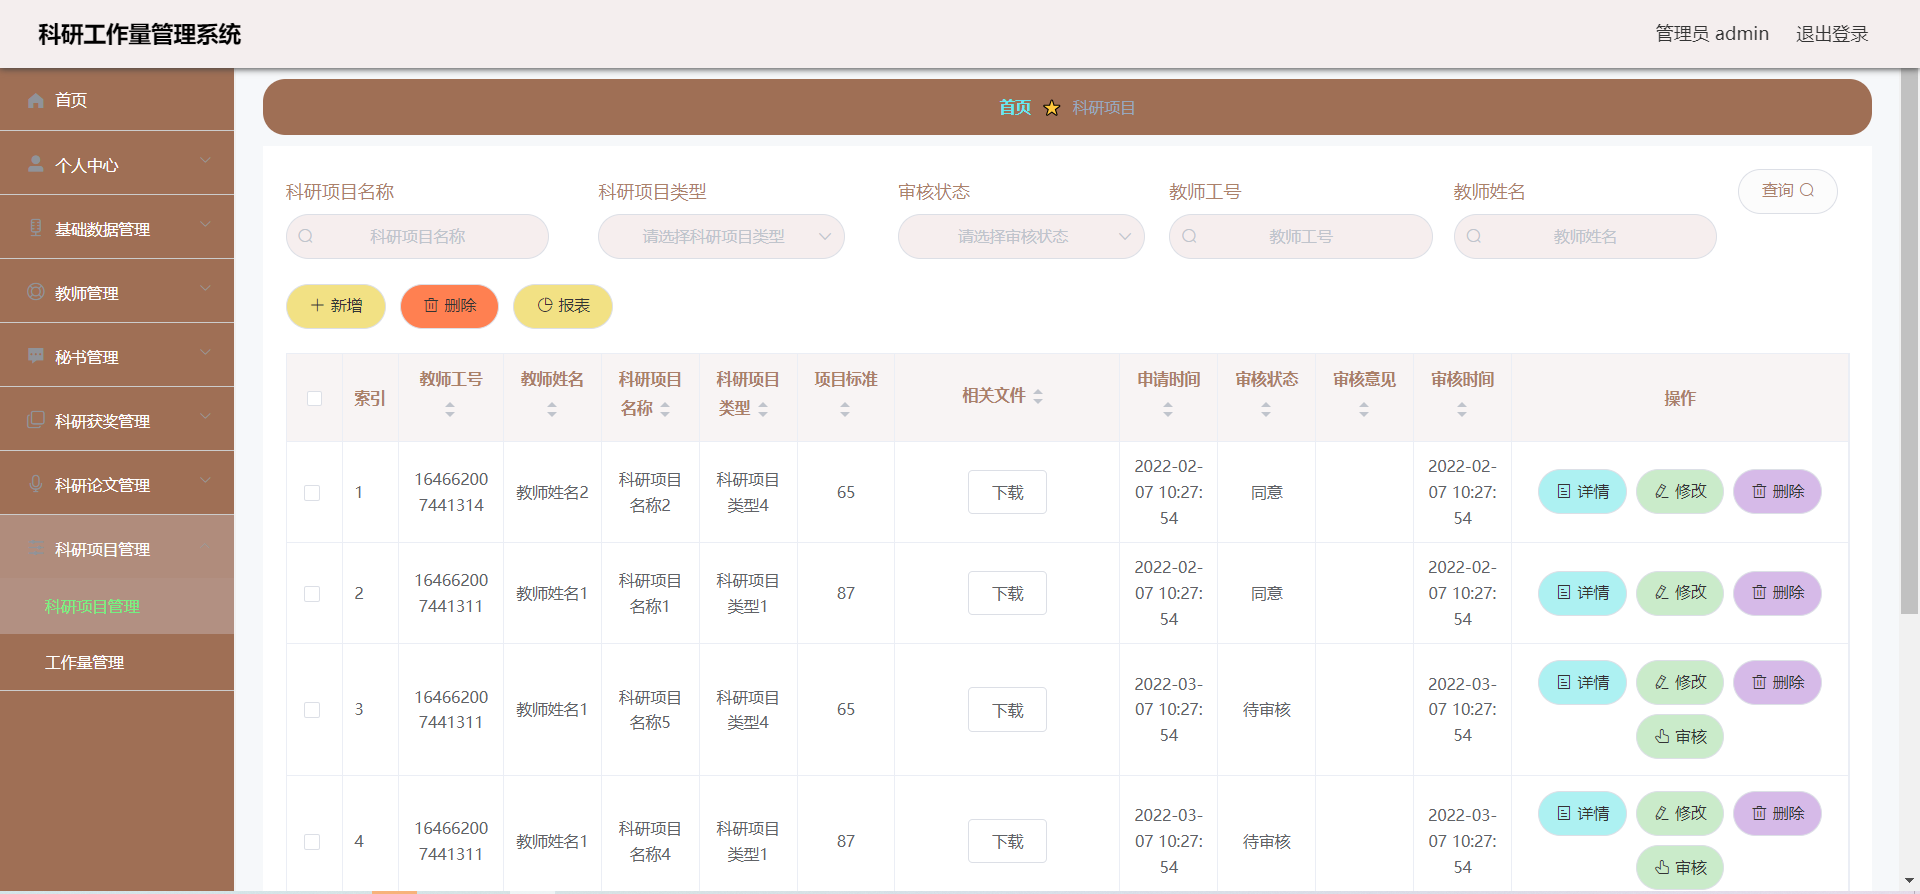Focus the 教师姓名 input field
Viewport: 1920px width, 894px height.
click(1585, 237)
